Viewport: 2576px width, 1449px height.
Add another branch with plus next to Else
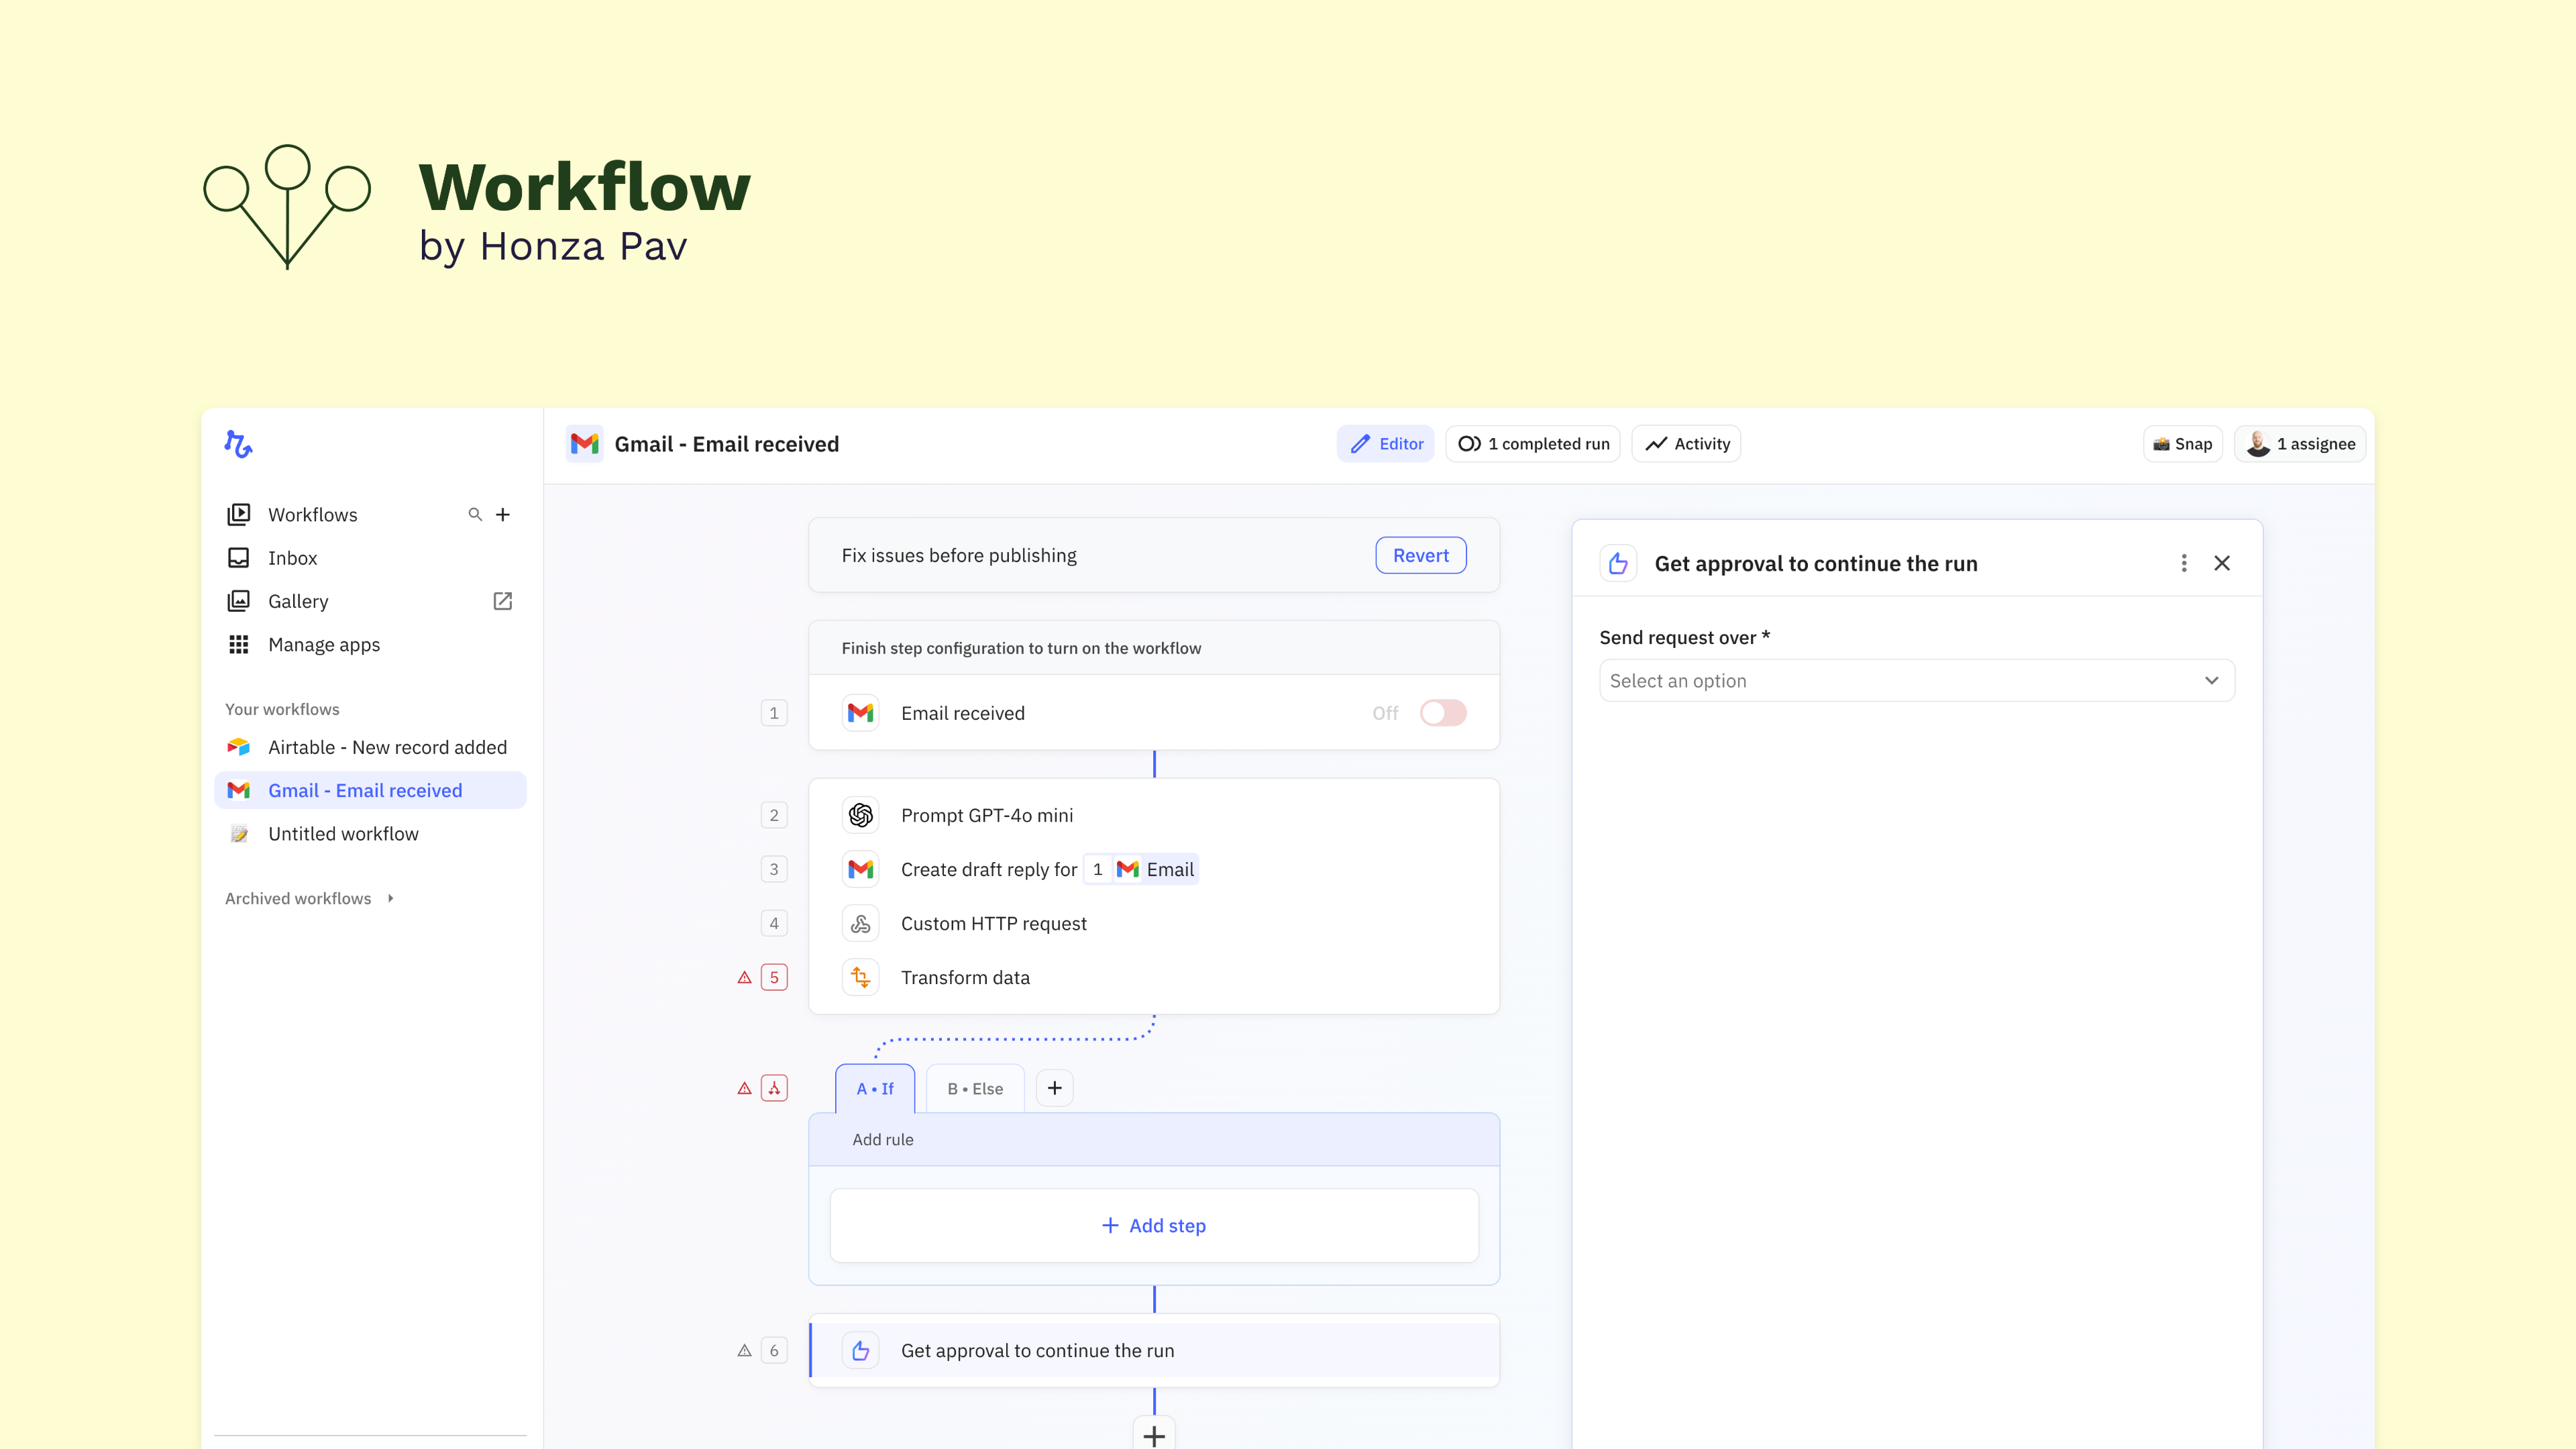pos(1054,1088)
